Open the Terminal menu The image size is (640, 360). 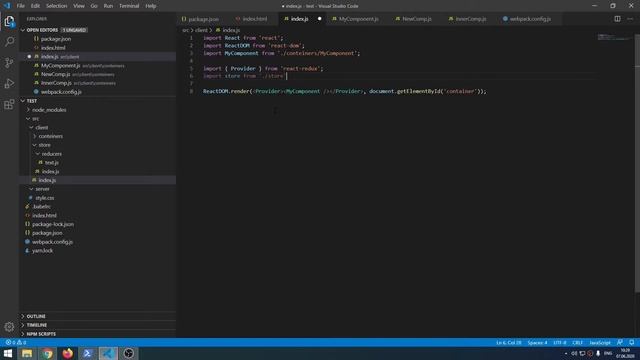(129, 6)
